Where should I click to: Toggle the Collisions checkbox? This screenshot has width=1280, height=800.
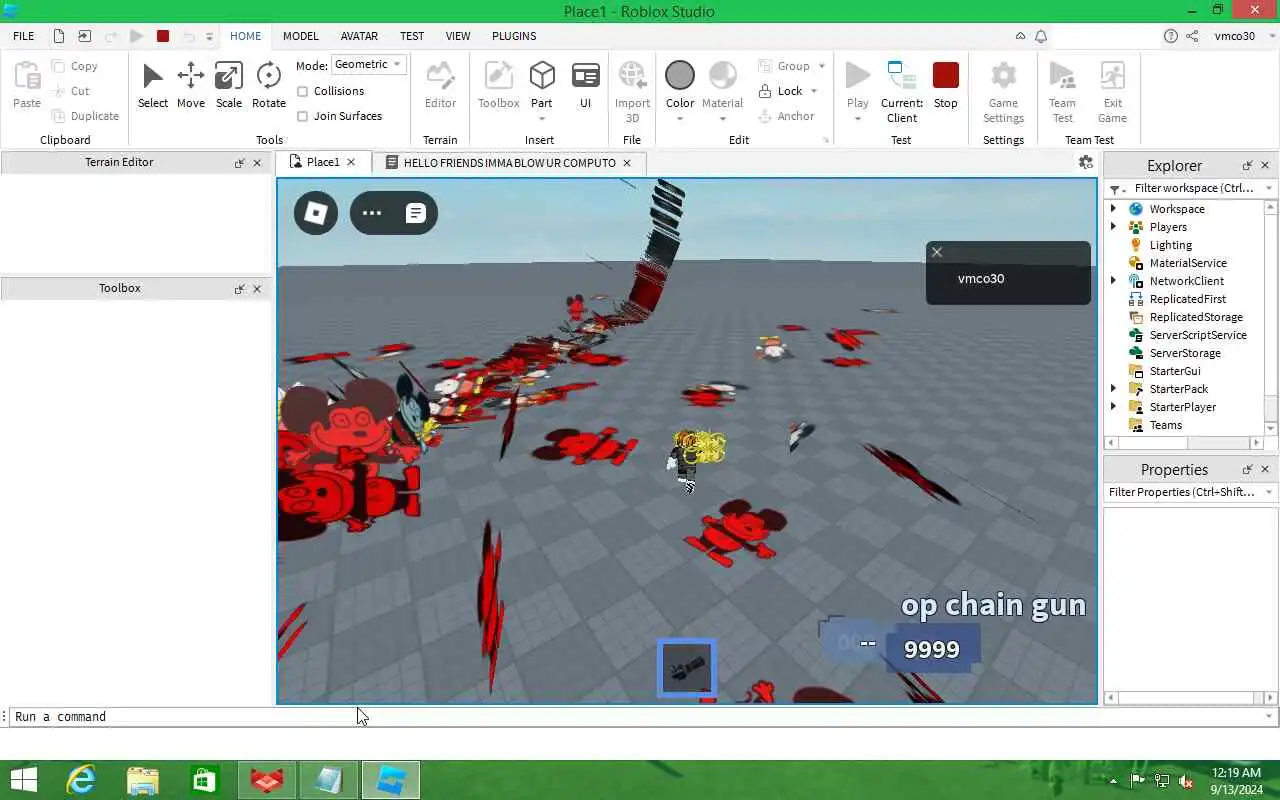303,91
